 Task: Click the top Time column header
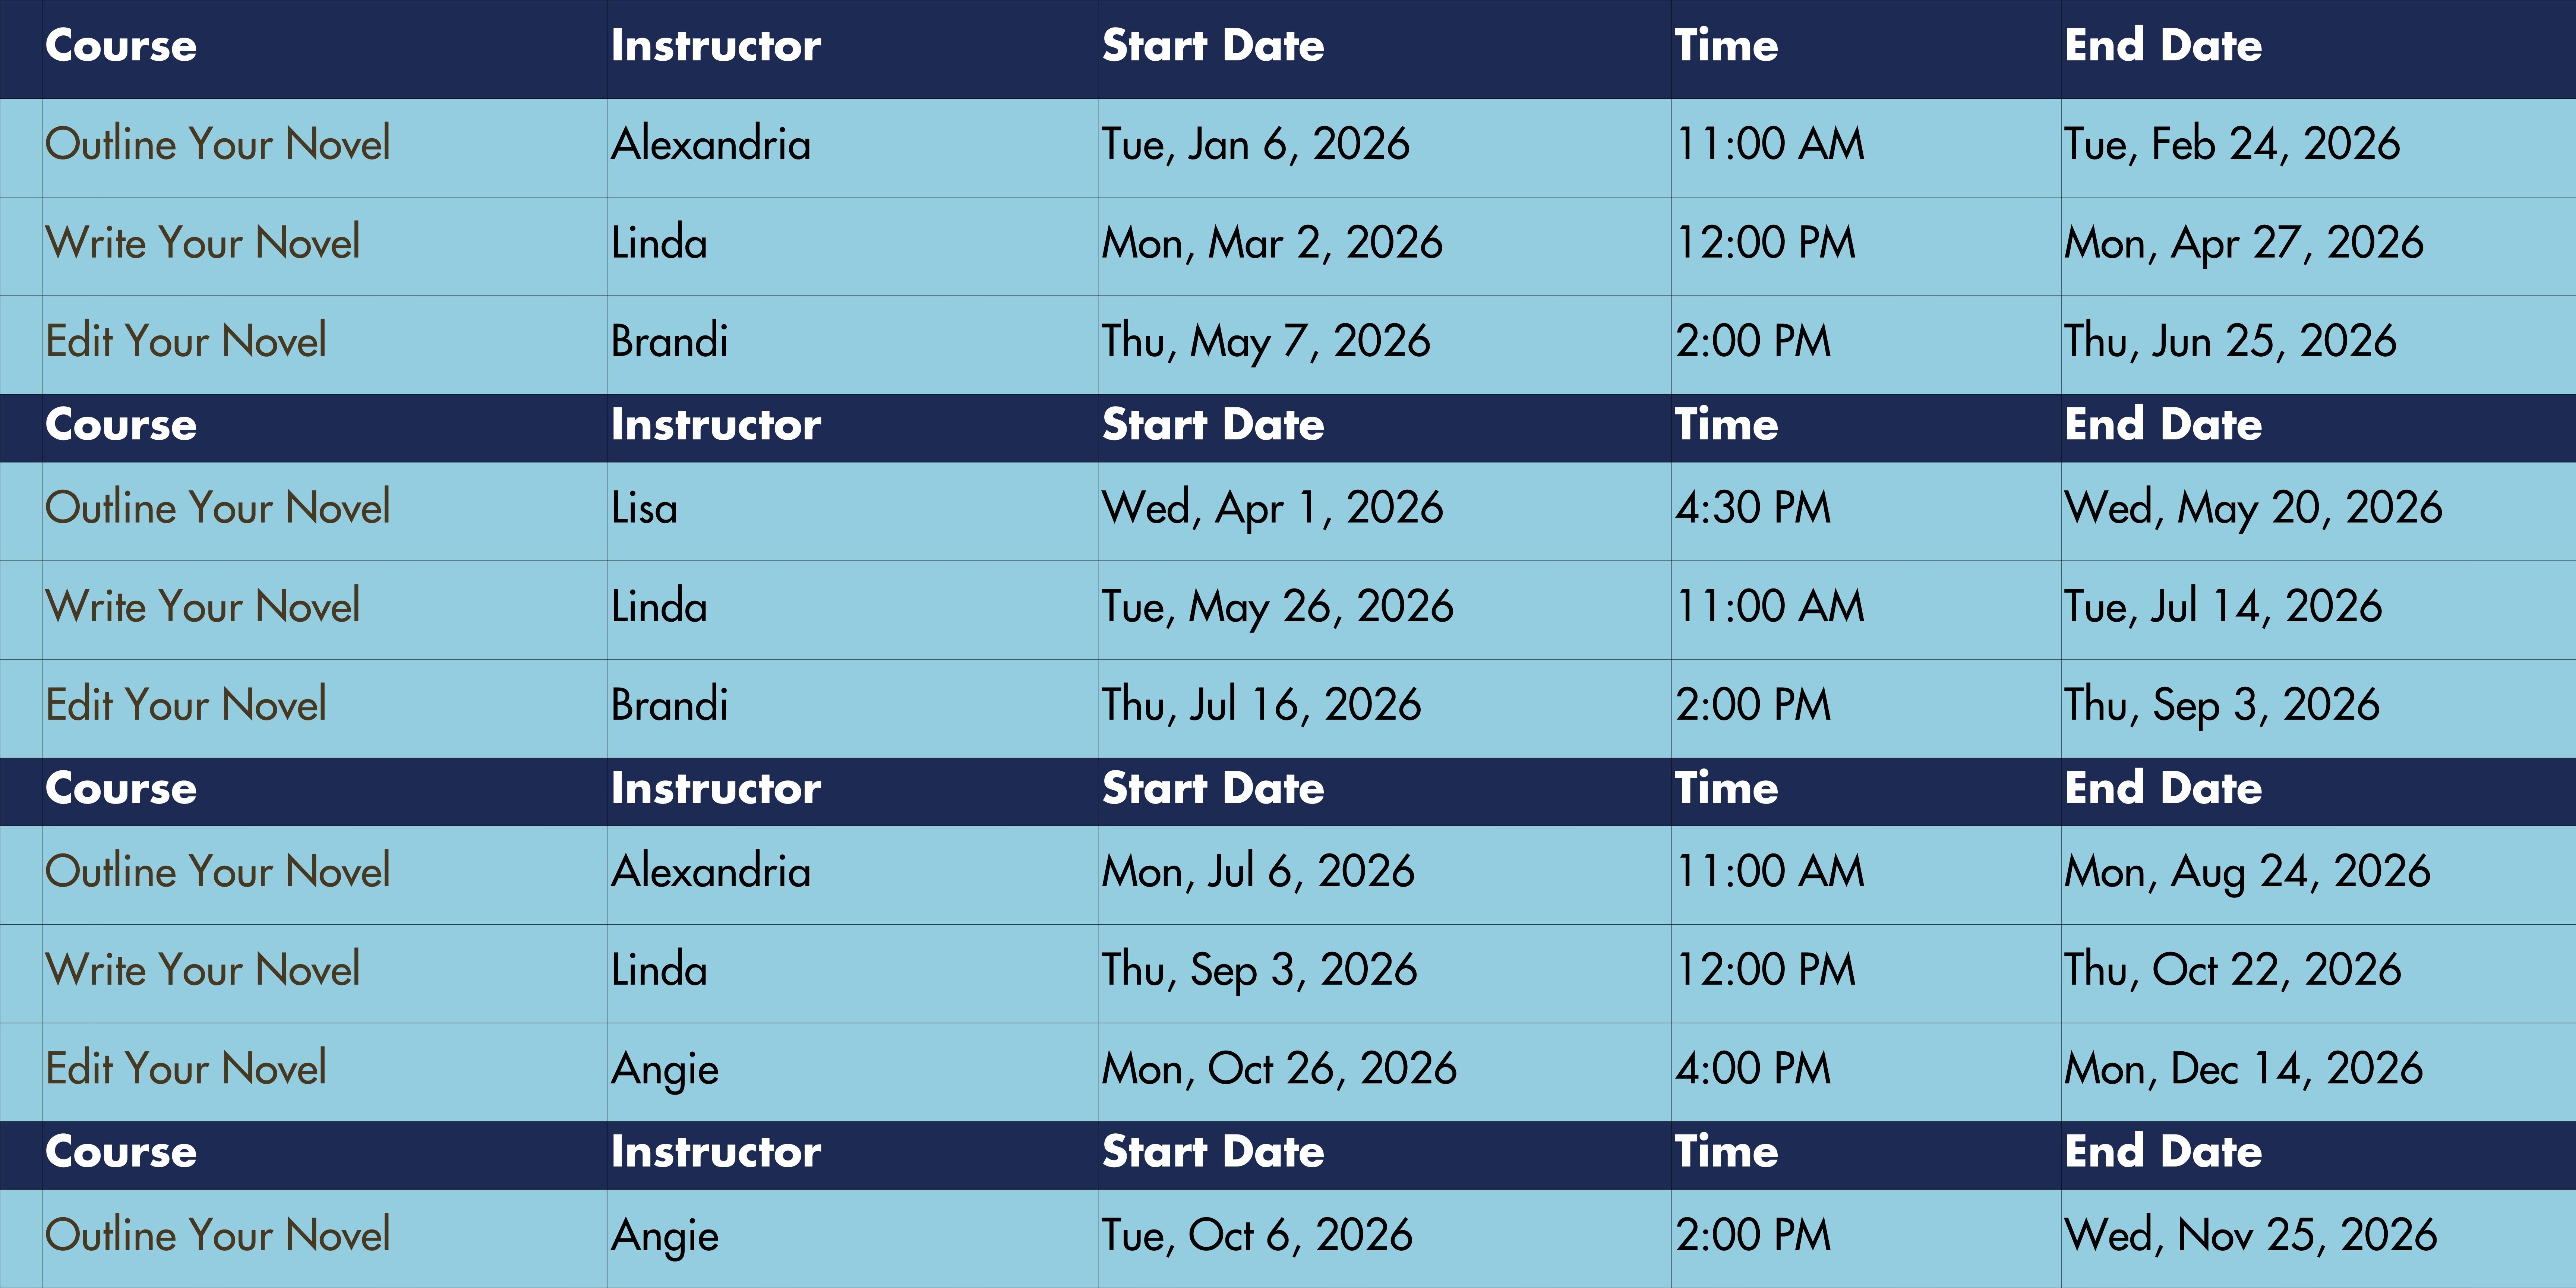coord(1727,46)
